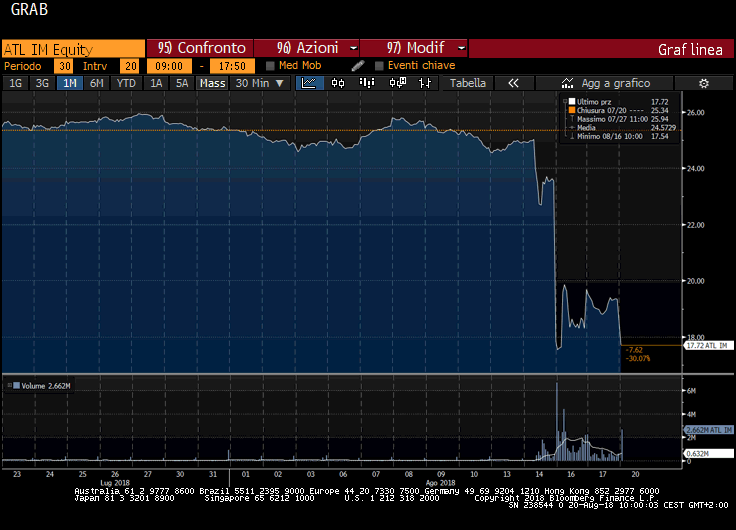The height and width of the screenshot is (530, 736).
Task: Click the Ultimo prz legend label
Action: point(594,101)
